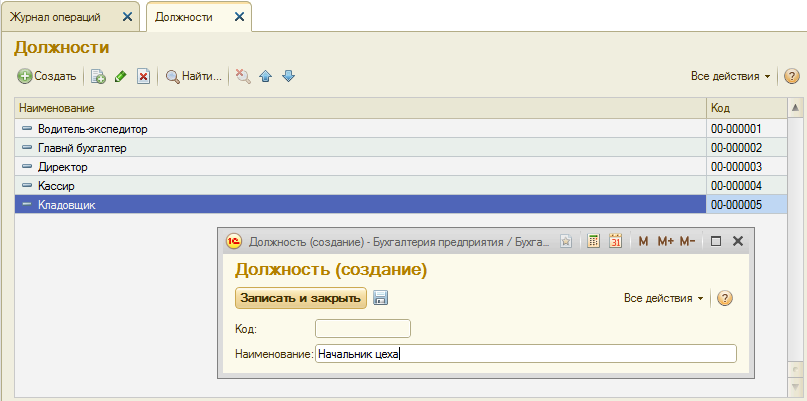Click the Записать и закрыть button
This screenshot has height=401, width=807.
301,298
